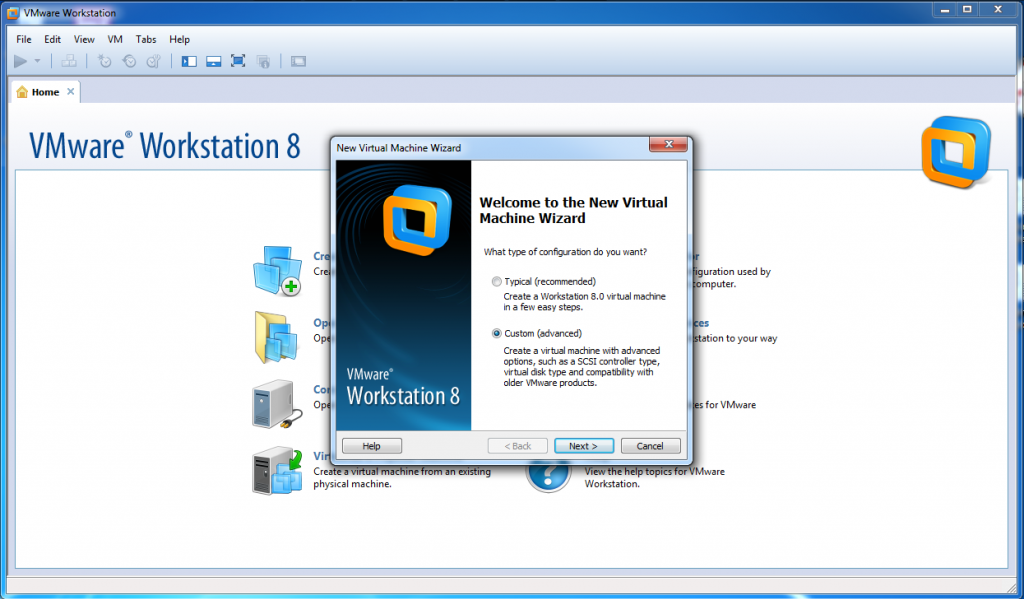The width and height of the screenshot is (1024, 599).
Task: Click the Help button in wizard
Action: click(x=372, y=446)
